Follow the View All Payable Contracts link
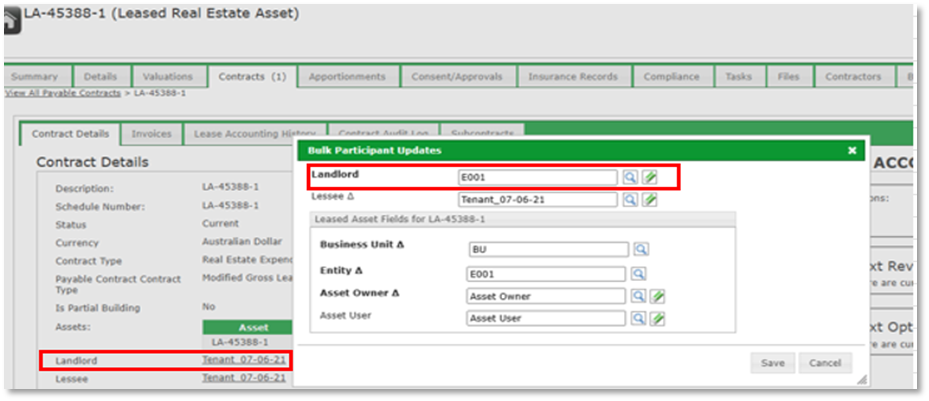This screenshot has height=401, width=929. 63,93
